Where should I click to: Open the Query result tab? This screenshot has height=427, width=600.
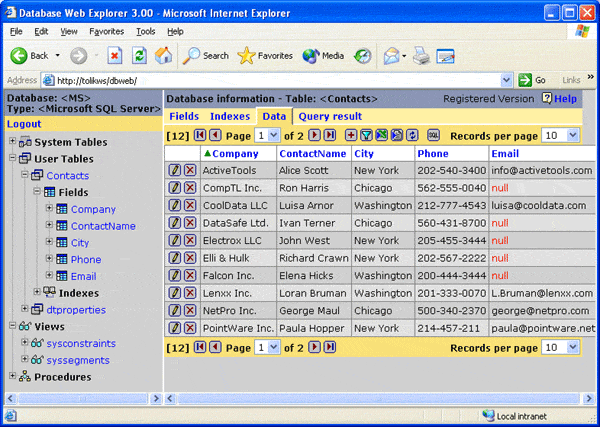tap(330, 116)
